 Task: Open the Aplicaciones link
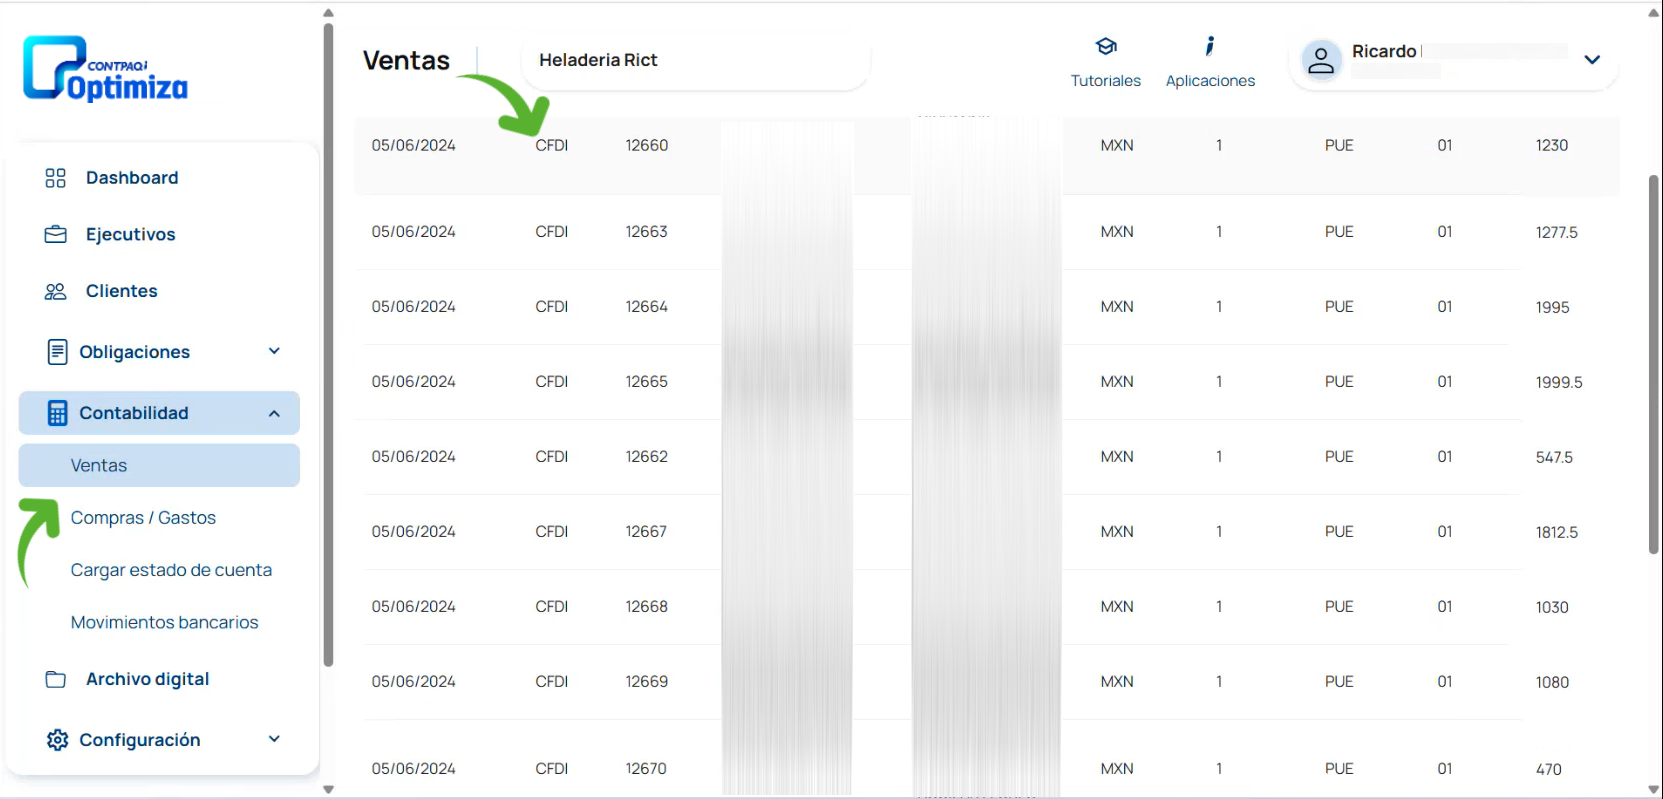tap(1210, 81)
